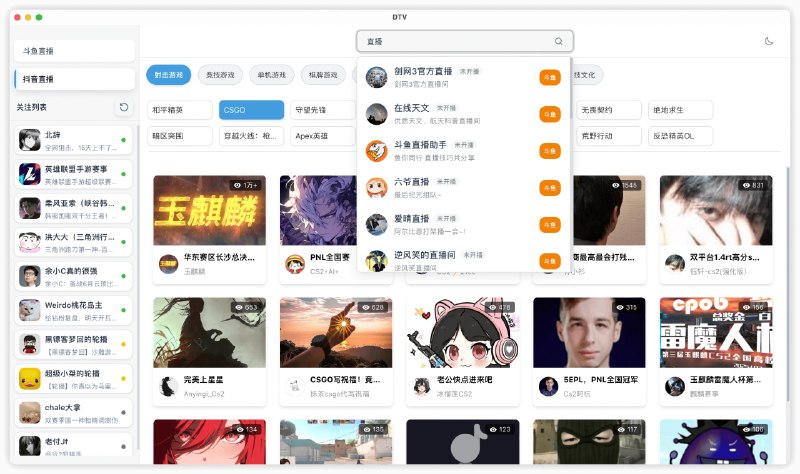Choose the 无畏契约 game tag
Image resolution: width=800 pixels, height=474 pixels.
click(609, 110)
